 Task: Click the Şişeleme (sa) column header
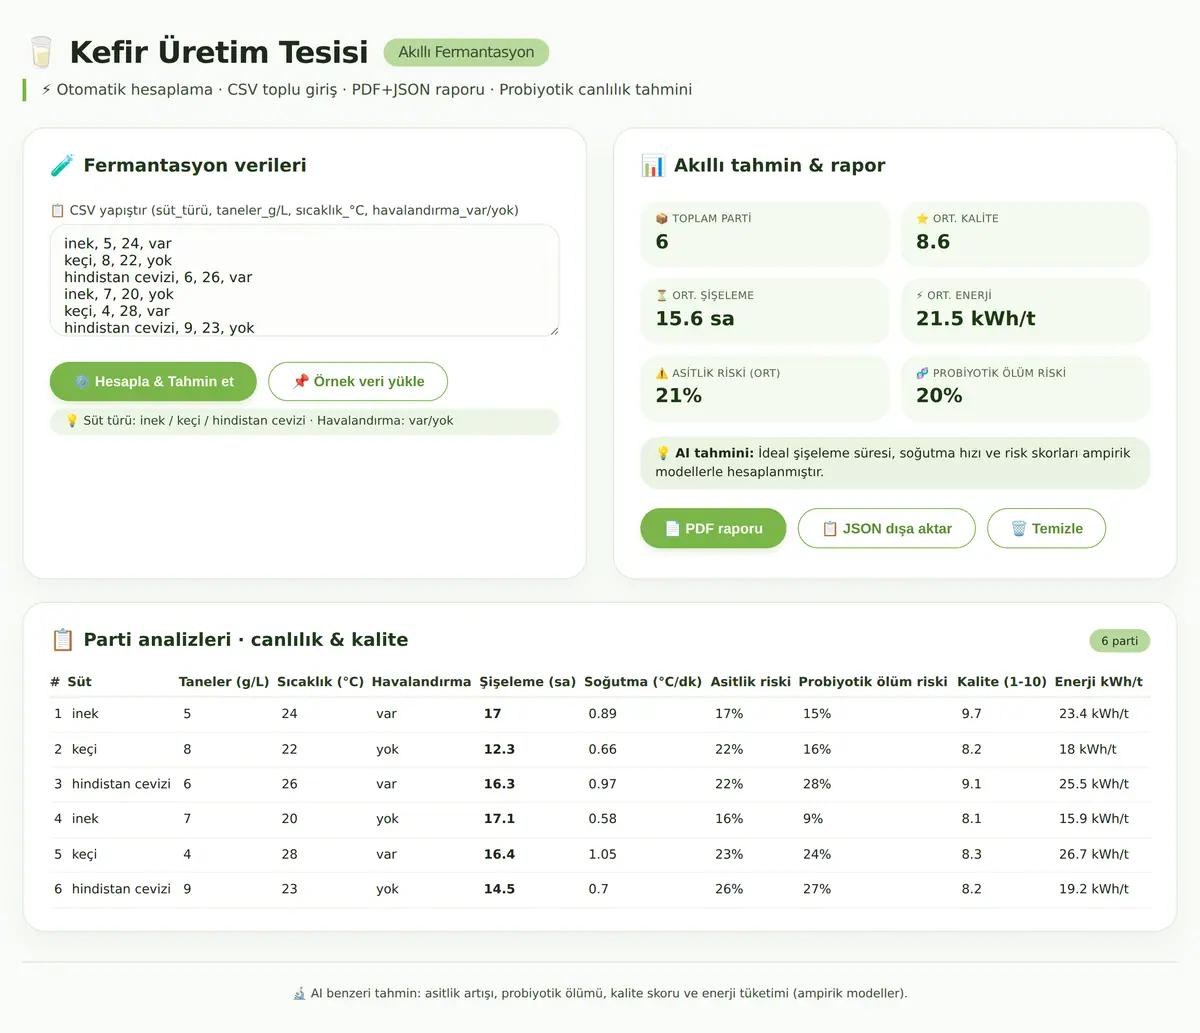click(x=528, y=682)
